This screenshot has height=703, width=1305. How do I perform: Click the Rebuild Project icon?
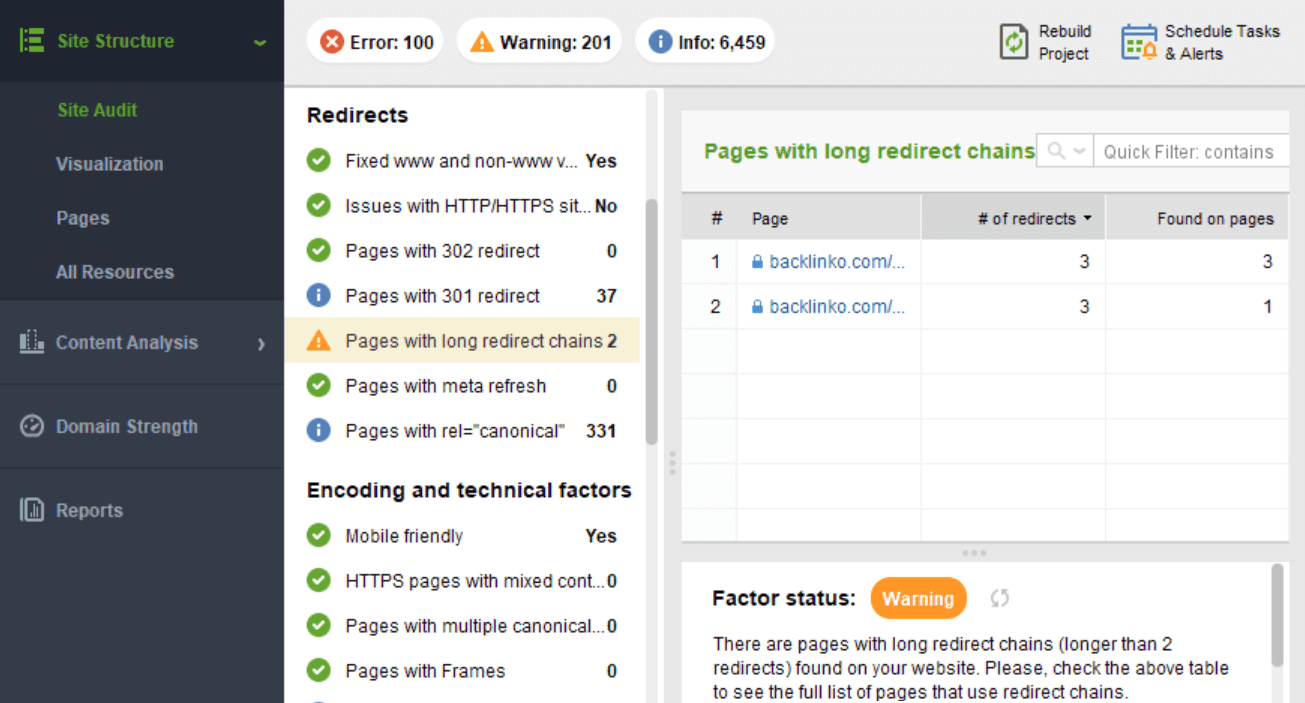tap(1014, 42)
